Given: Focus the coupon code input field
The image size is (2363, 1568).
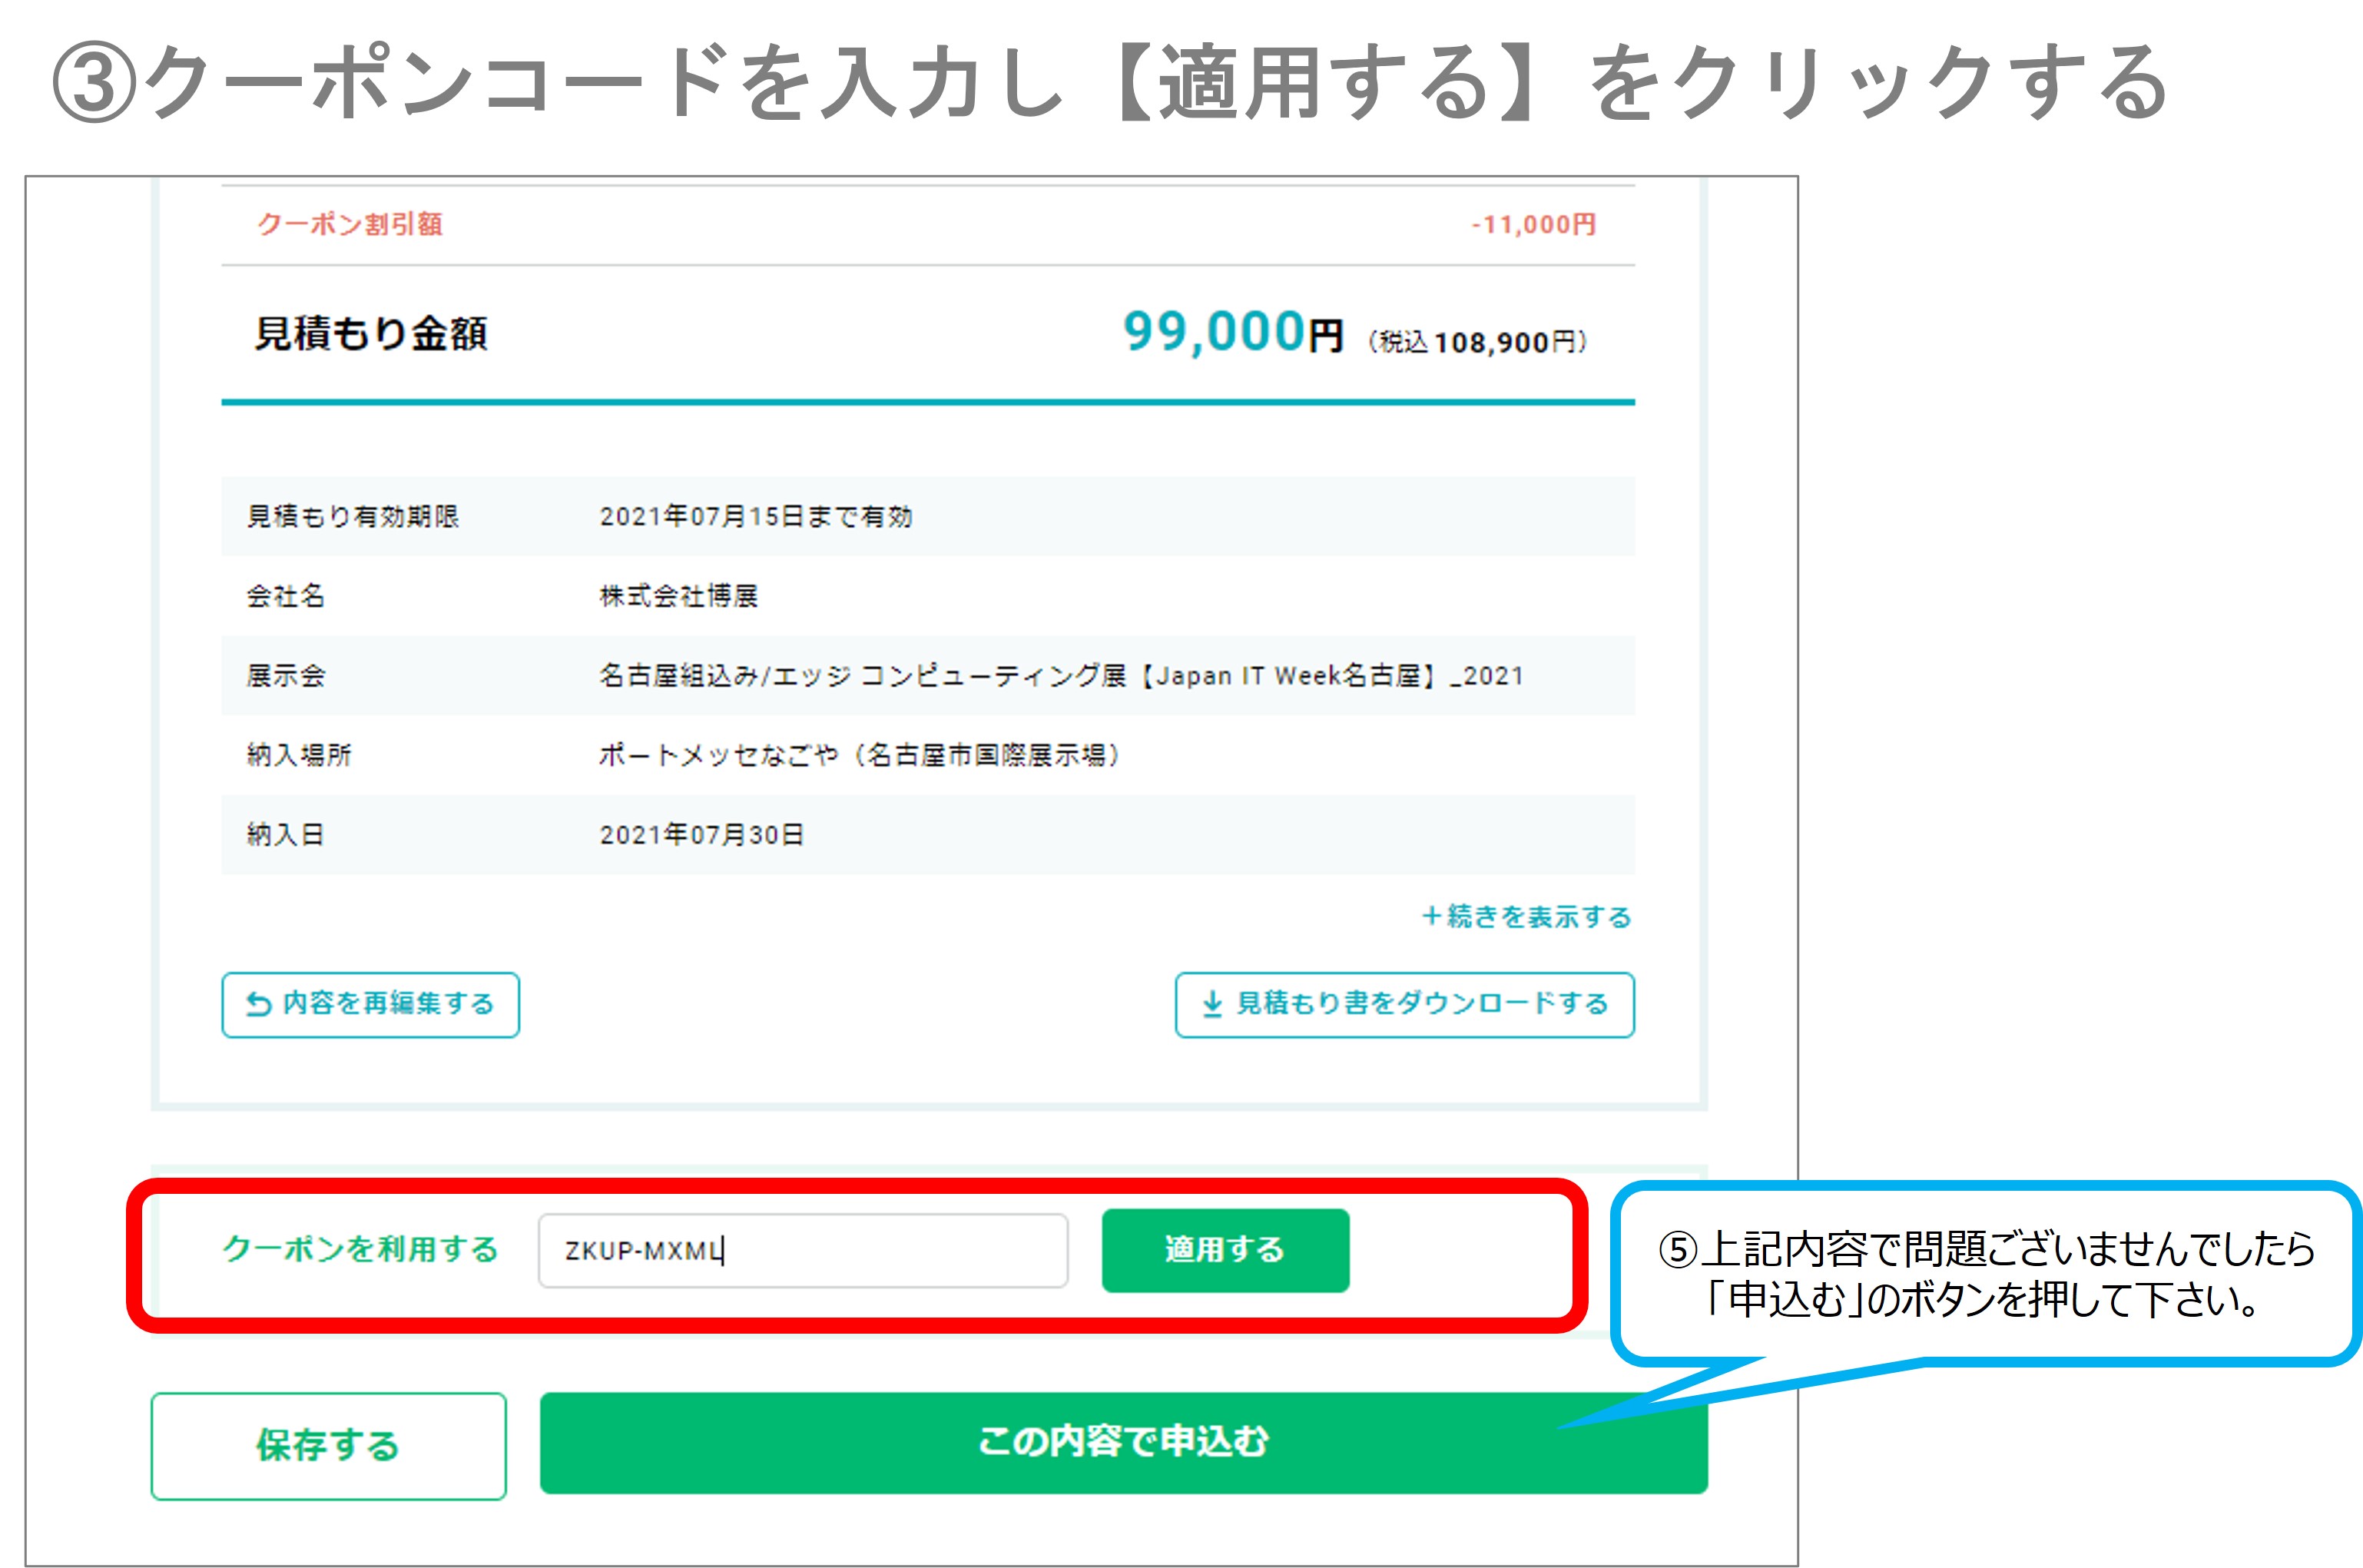Looking at the screenshot, I should tap(803, 1250).
